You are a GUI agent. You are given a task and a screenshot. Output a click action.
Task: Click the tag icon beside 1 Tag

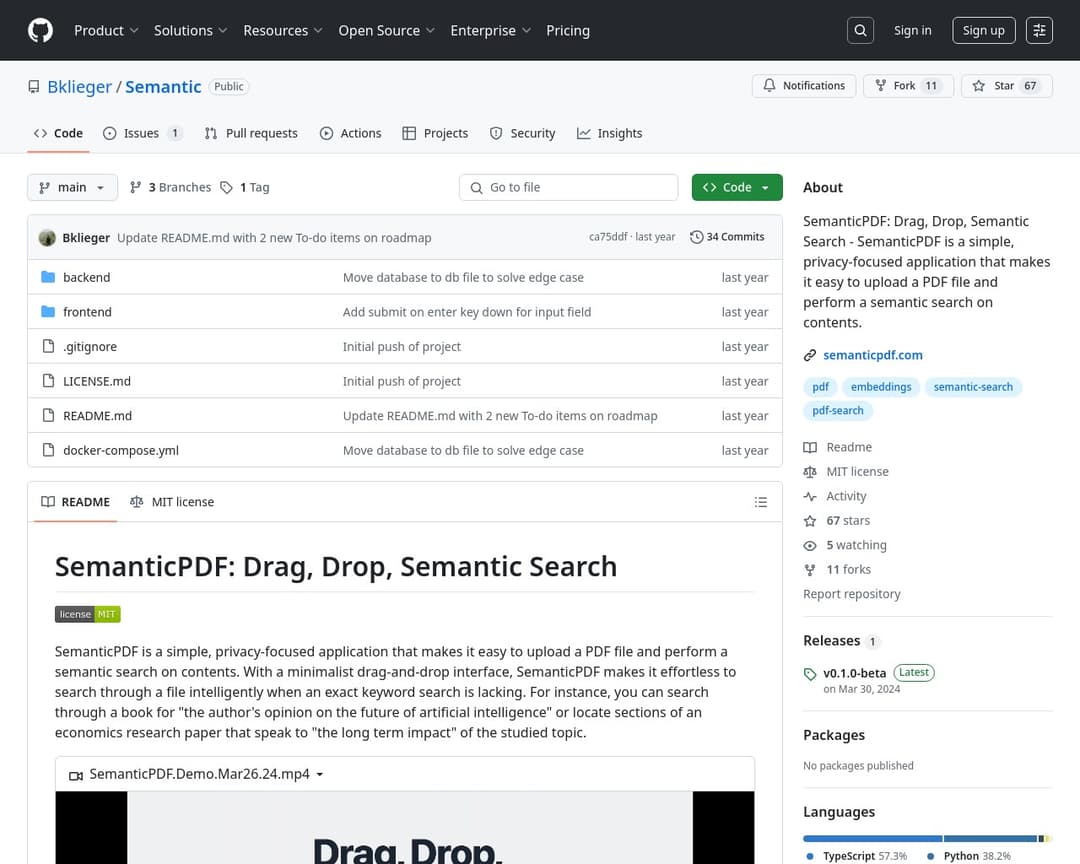point(227,187)
